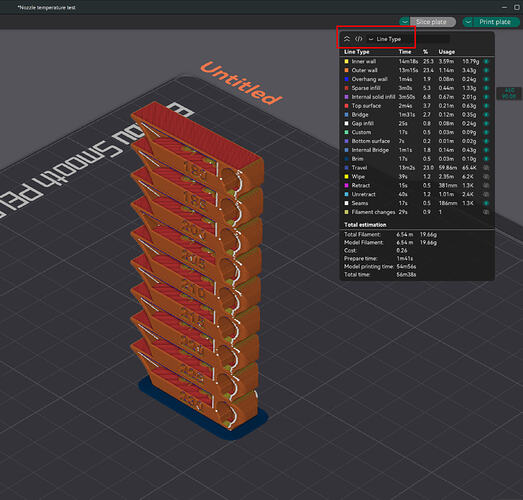Hide Brim lines via eye icon
This screenshot has width=523, height=500.
[x=486, y=159]
